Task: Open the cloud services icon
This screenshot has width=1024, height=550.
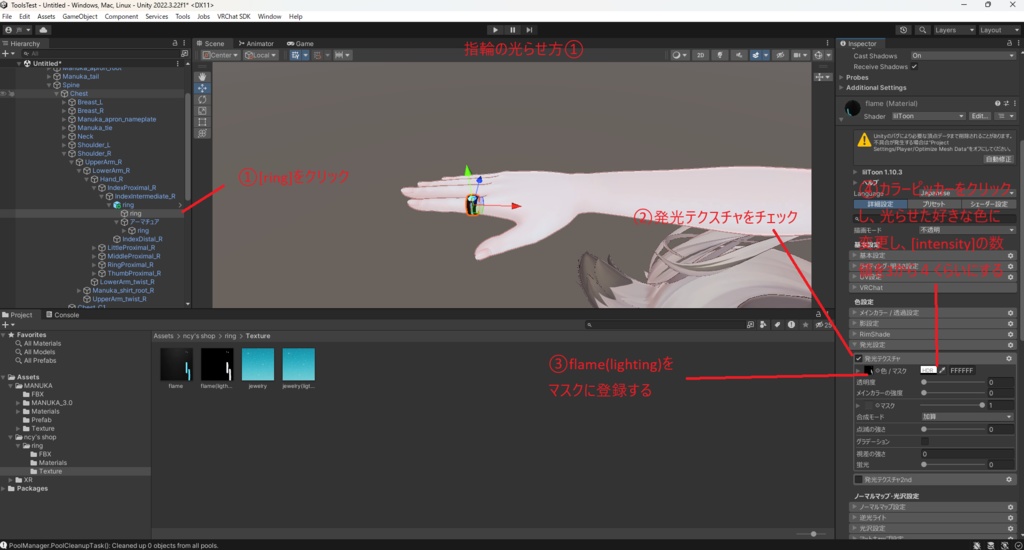Action: click(x=43, y=30)
